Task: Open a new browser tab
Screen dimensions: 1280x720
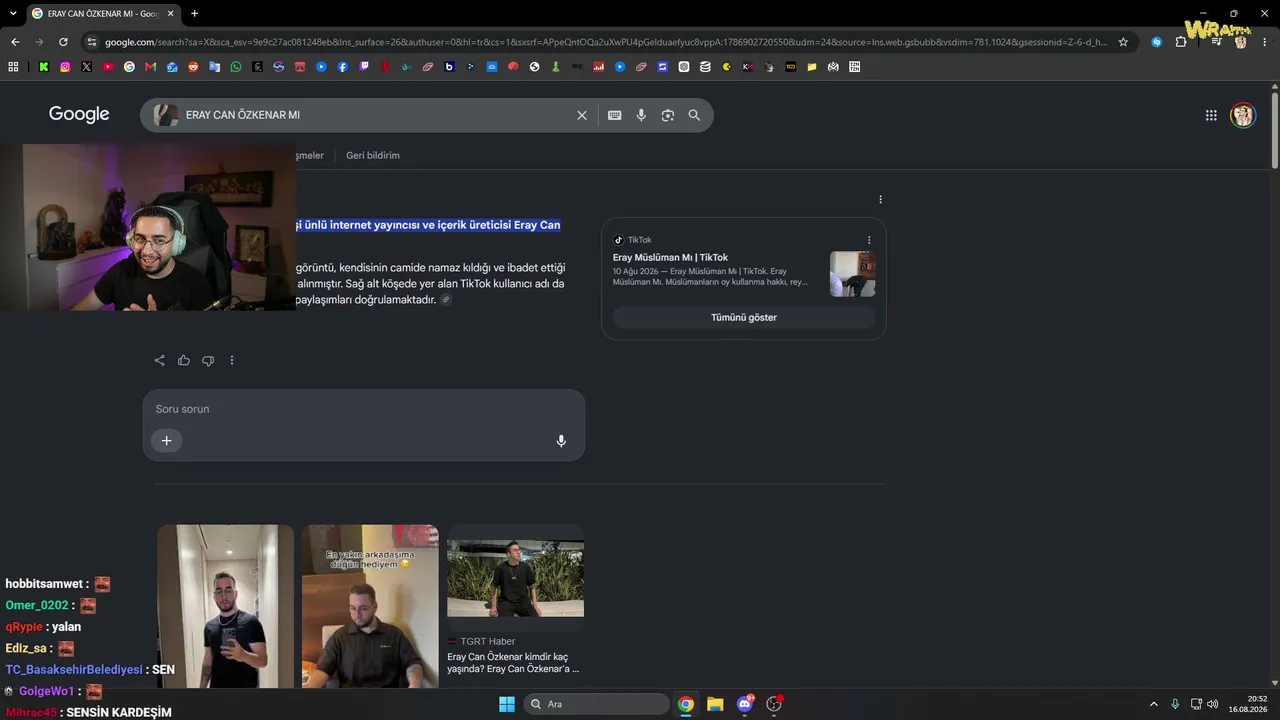Action: coord(194,14)
